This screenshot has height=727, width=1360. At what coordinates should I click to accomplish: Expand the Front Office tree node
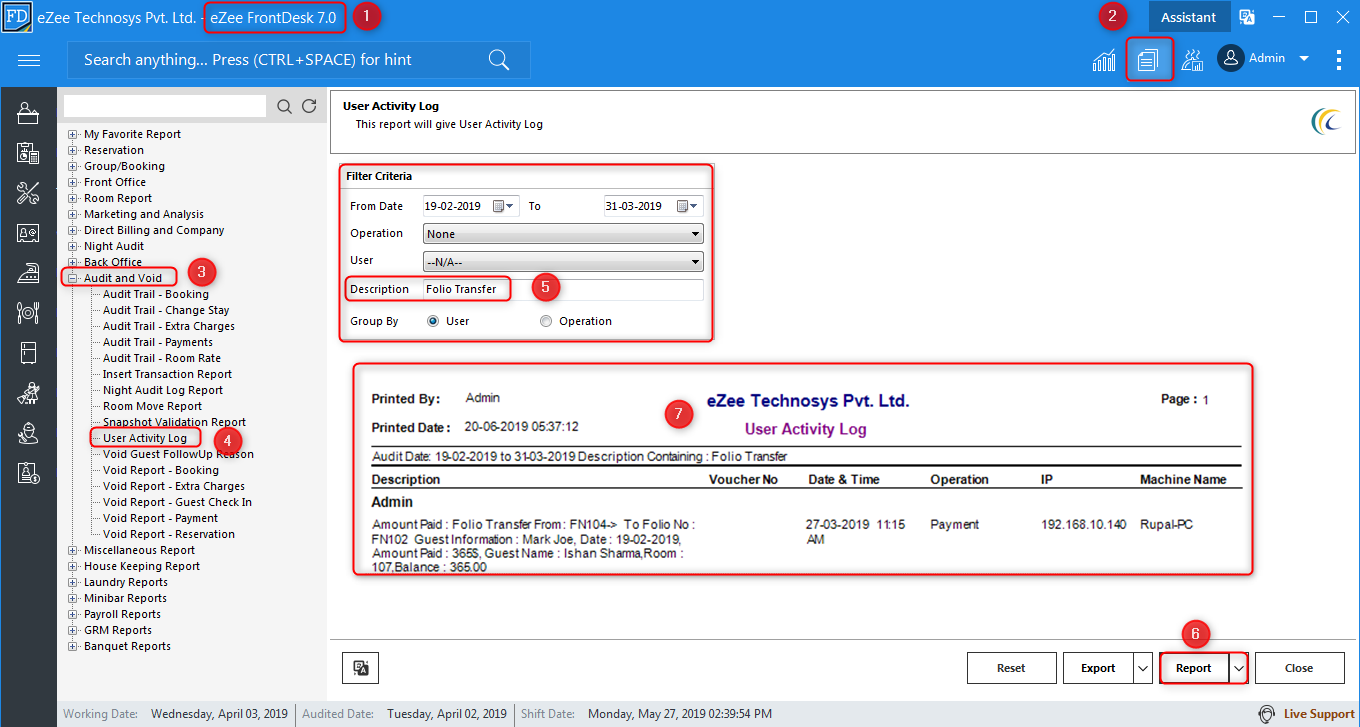[x=72, y=182]
